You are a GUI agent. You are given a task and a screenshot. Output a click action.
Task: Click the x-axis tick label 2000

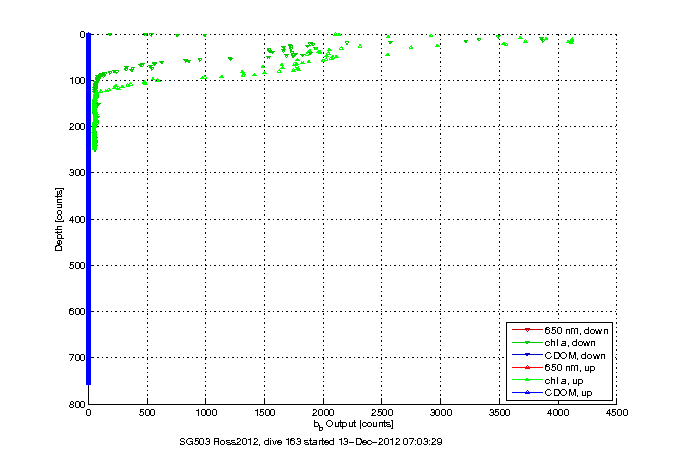tap(323, 412)
